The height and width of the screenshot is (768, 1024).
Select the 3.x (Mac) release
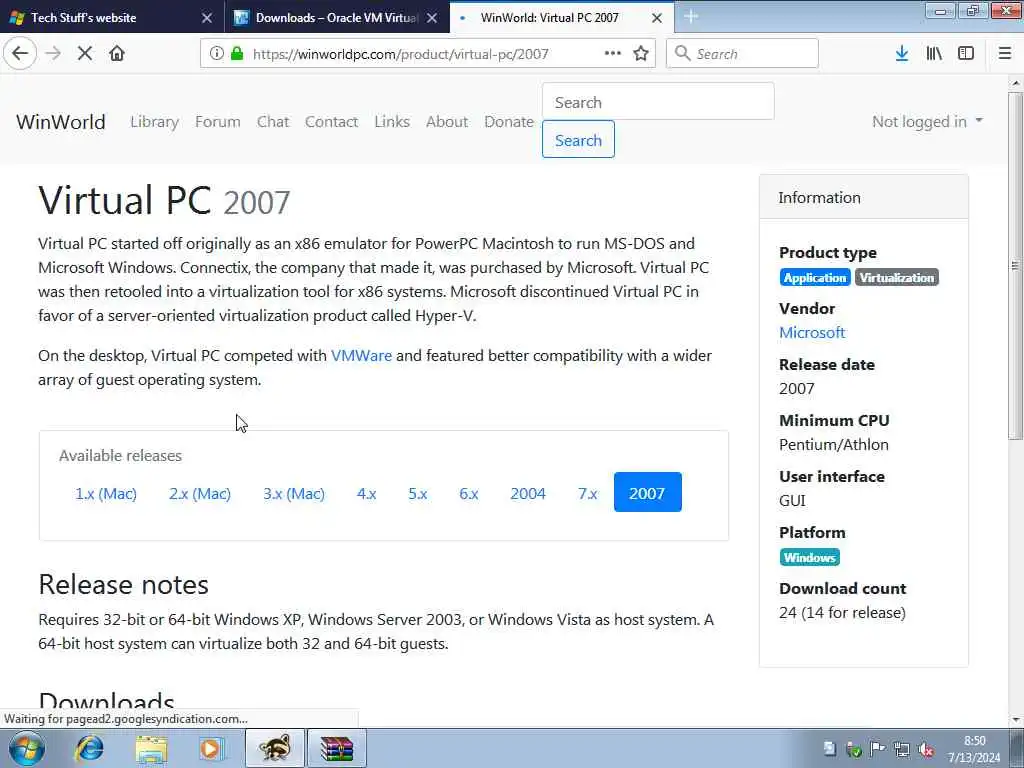coord(294,493)
